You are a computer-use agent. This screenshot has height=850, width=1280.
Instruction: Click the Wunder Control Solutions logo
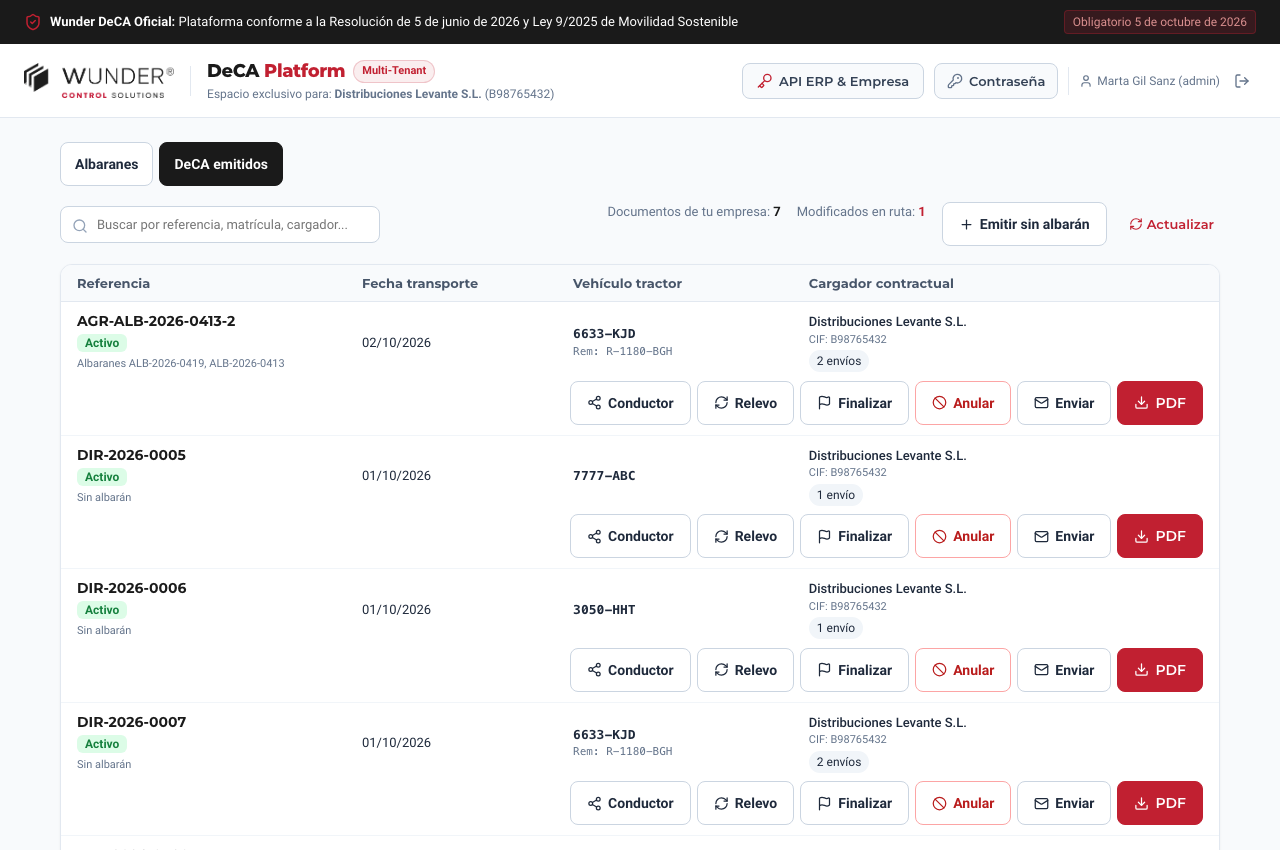(x=99, y=81)
